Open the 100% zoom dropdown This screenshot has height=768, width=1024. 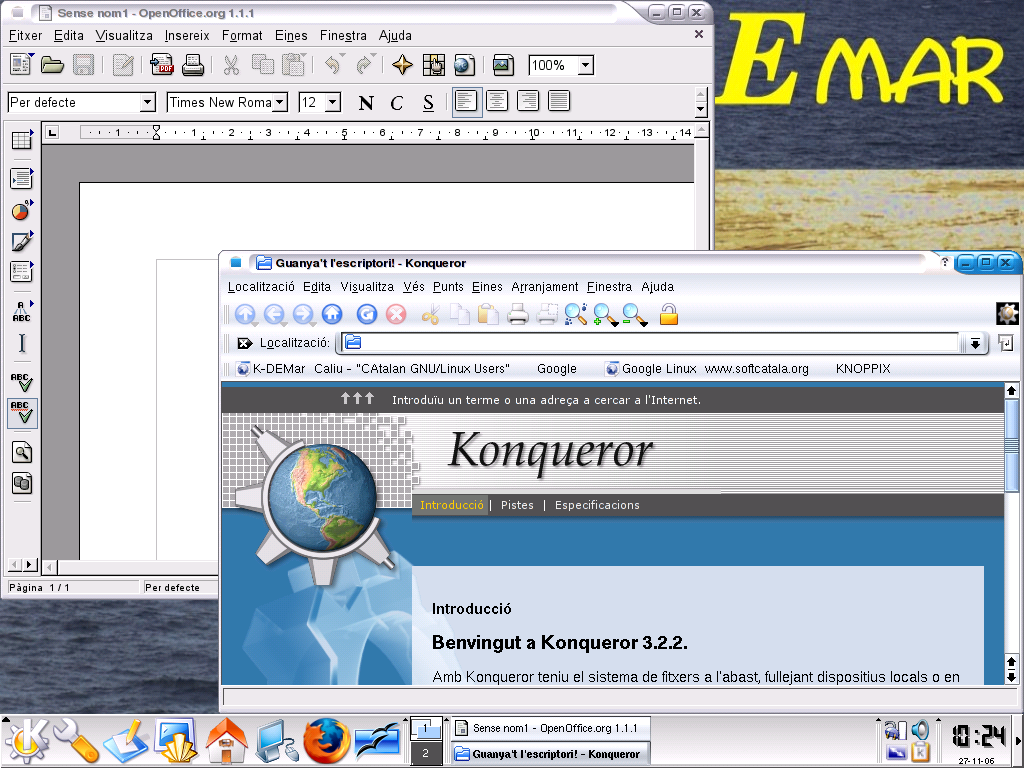coord(585,66)
